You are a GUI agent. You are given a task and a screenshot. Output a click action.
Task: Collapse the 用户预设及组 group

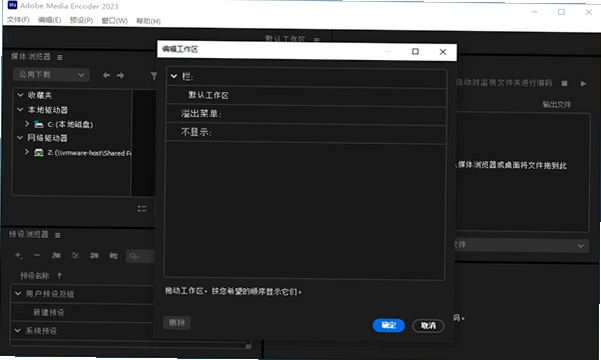[x=18, y=294]
